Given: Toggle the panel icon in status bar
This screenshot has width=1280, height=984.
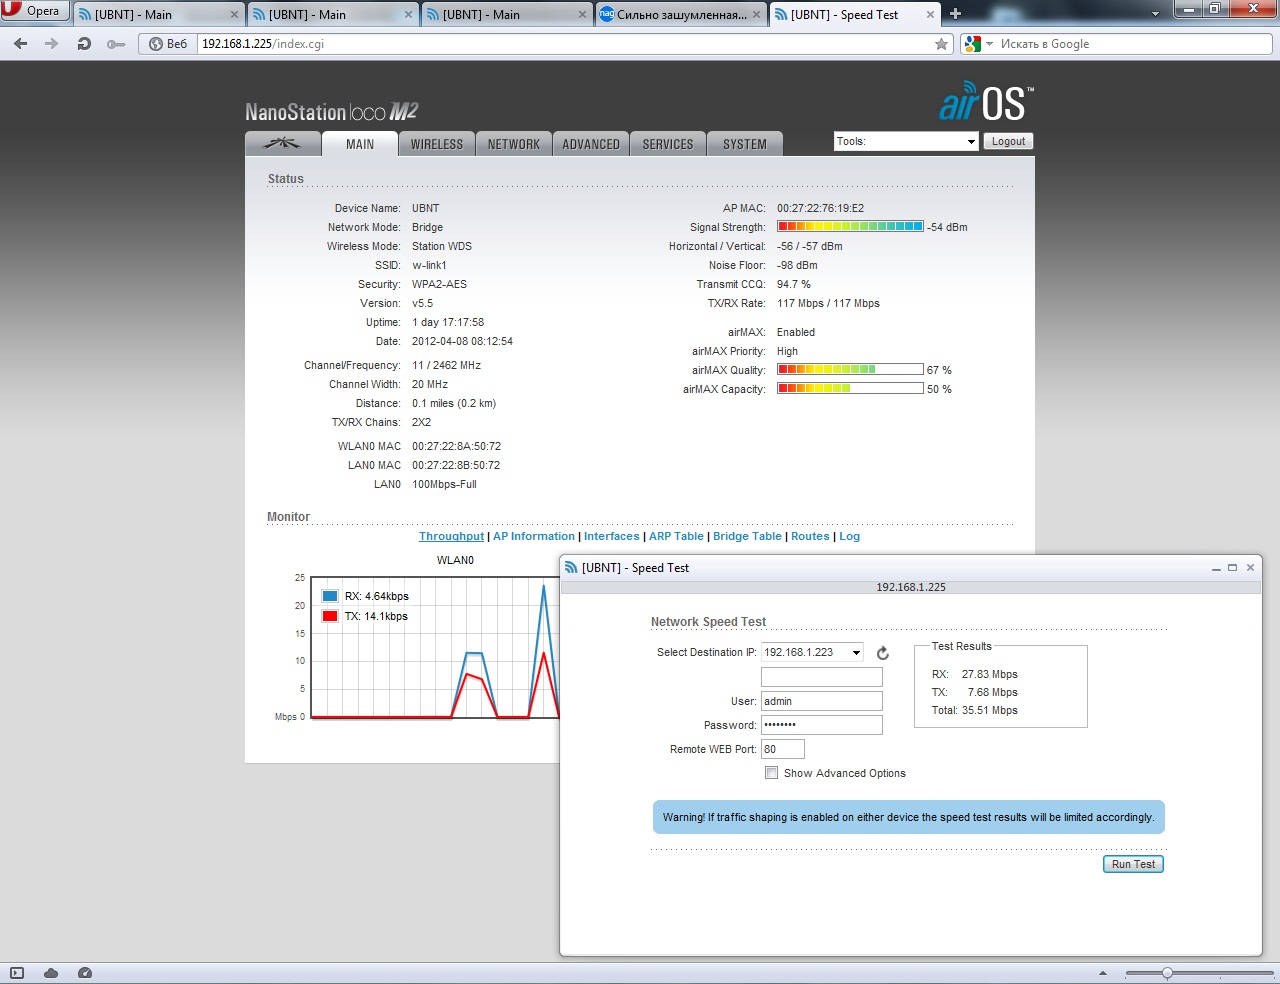Looking at the screenshot, I should [x=17, y=973].
